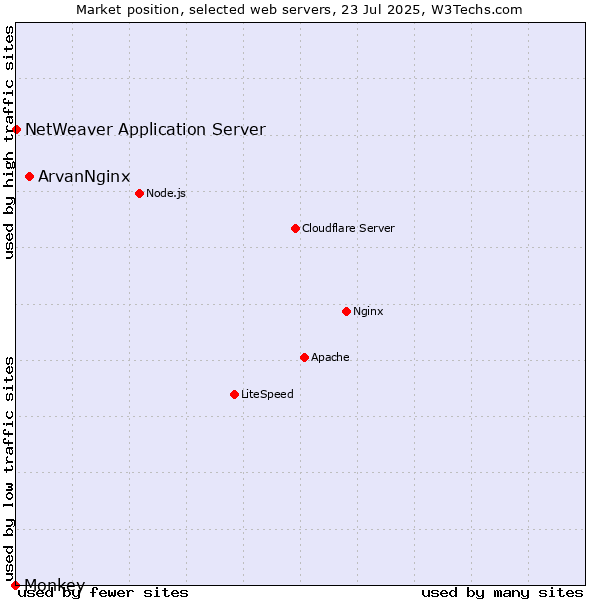
Task: Click the Apache data point marker
Action: (305, 357)
